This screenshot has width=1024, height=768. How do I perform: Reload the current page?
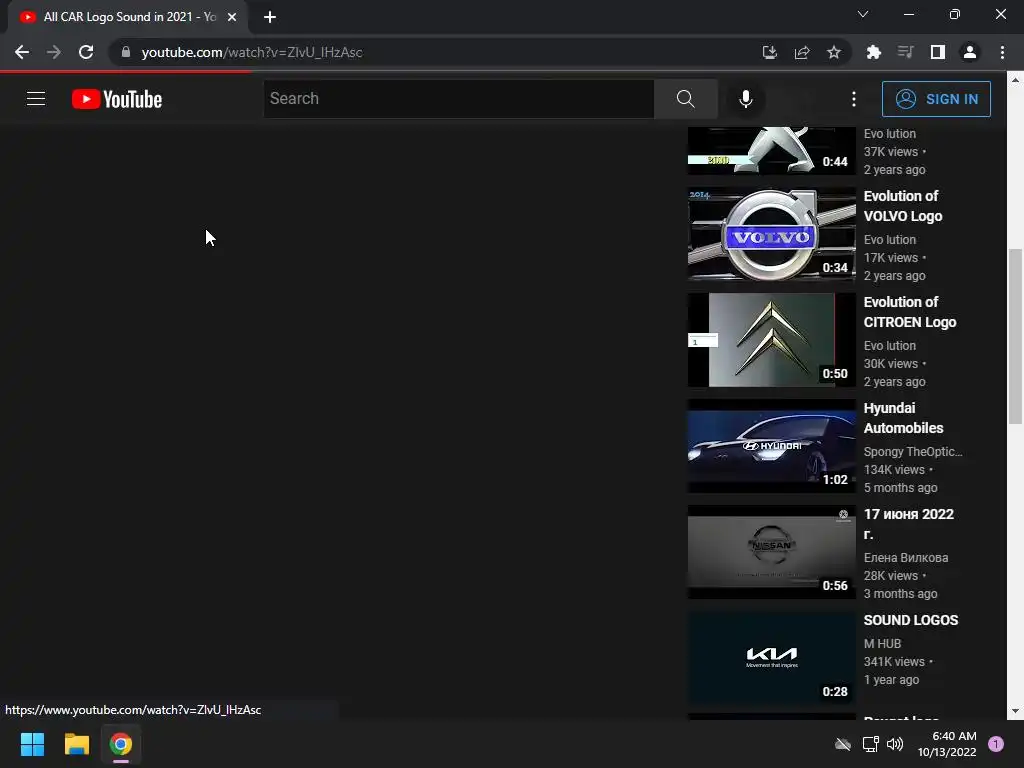[86, 52]
